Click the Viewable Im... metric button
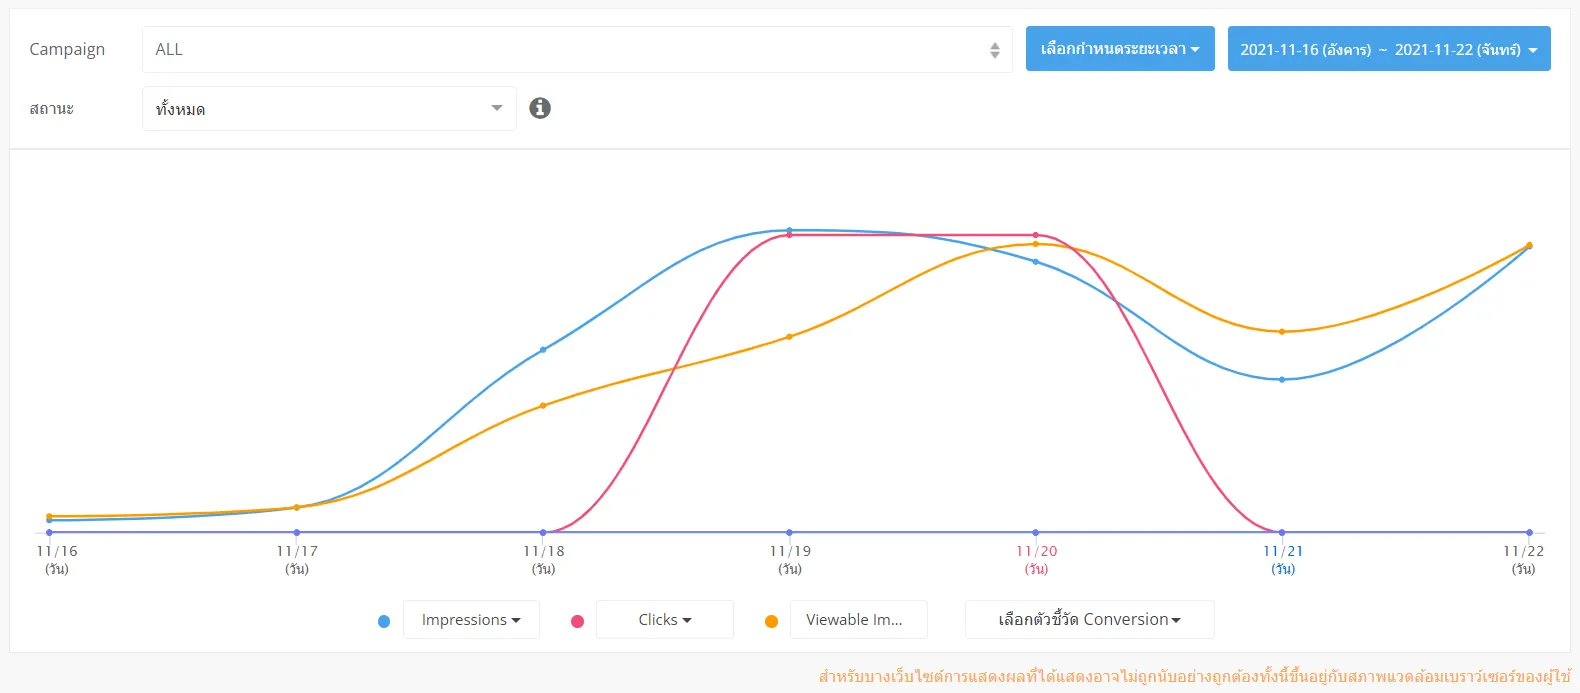 coord(858,620)
